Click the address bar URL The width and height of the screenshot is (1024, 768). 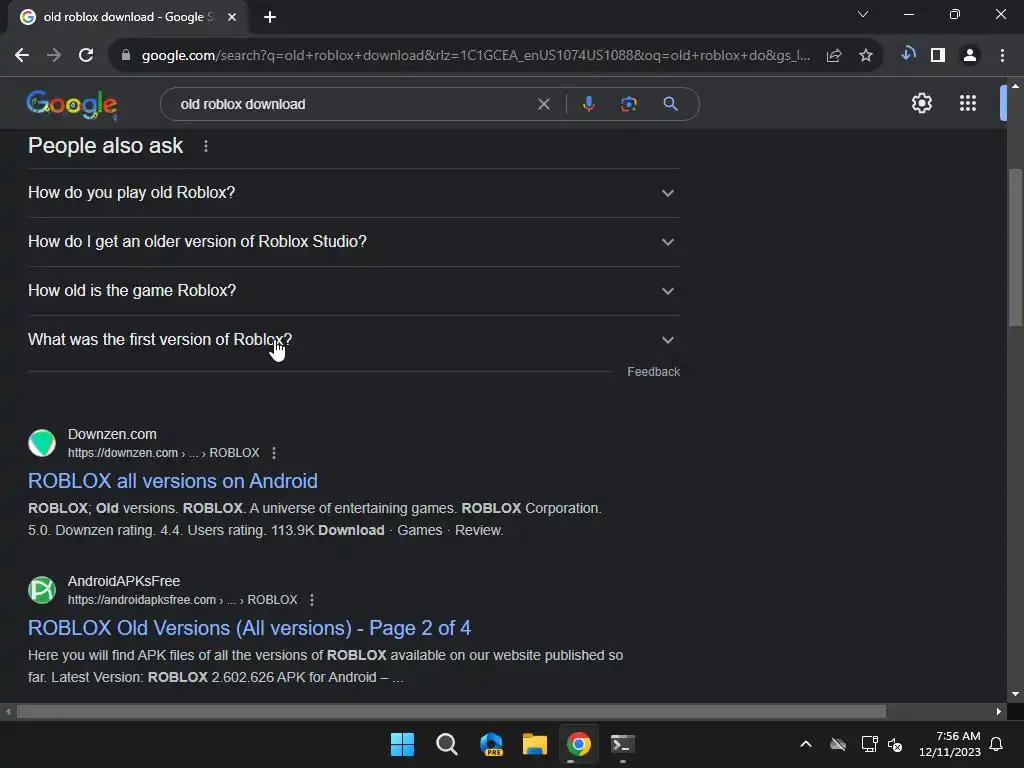pyautogui.click(x=475, y=56)
